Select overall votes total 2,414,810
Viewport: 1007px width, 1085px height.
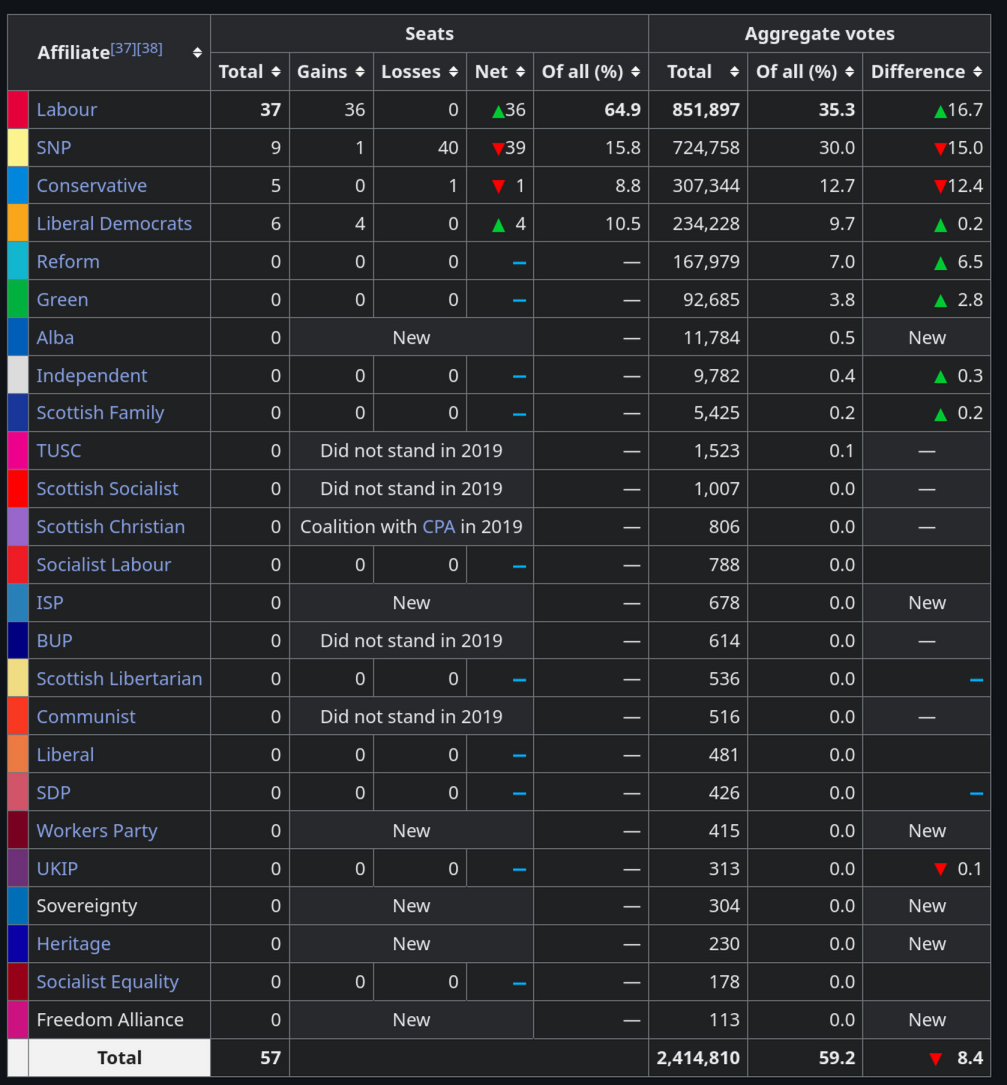point(698,1058)
